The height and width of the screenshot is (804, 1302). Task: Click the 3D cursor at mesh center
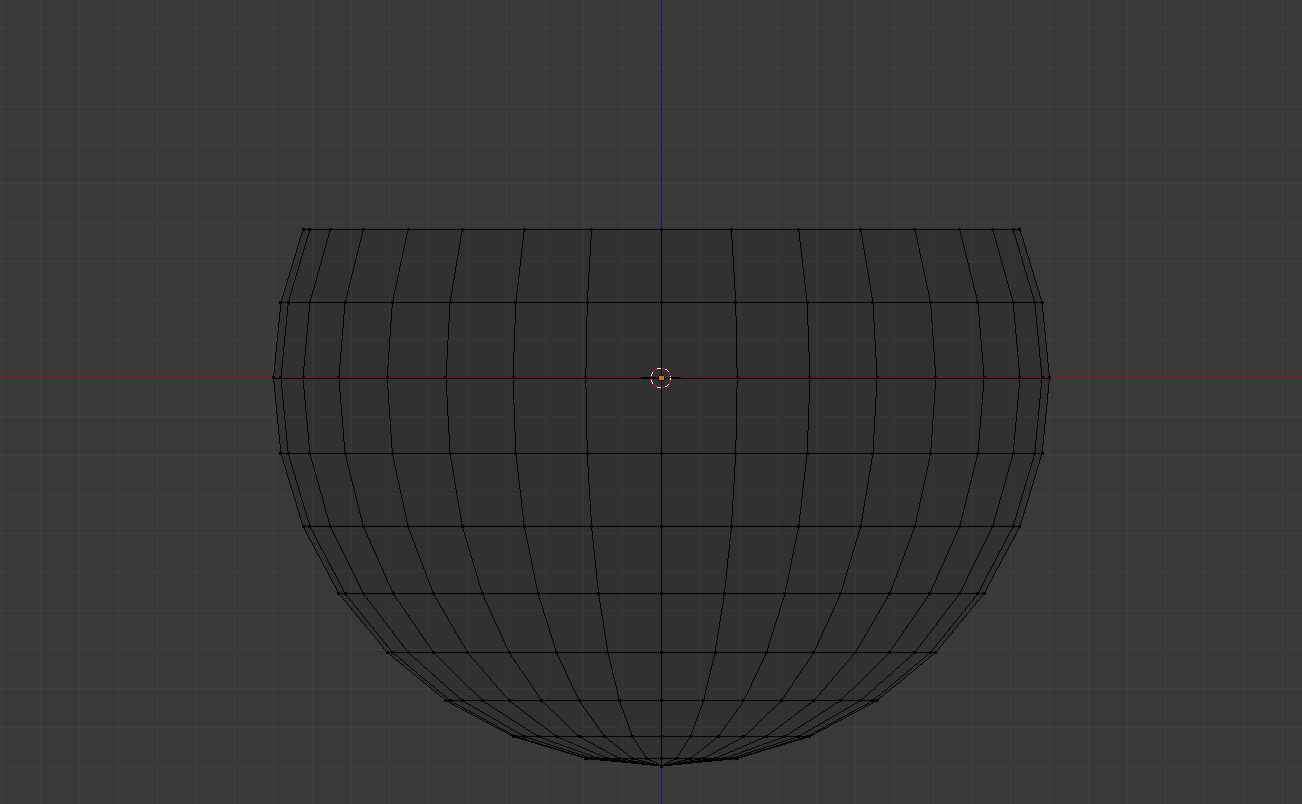click(661, 378)
